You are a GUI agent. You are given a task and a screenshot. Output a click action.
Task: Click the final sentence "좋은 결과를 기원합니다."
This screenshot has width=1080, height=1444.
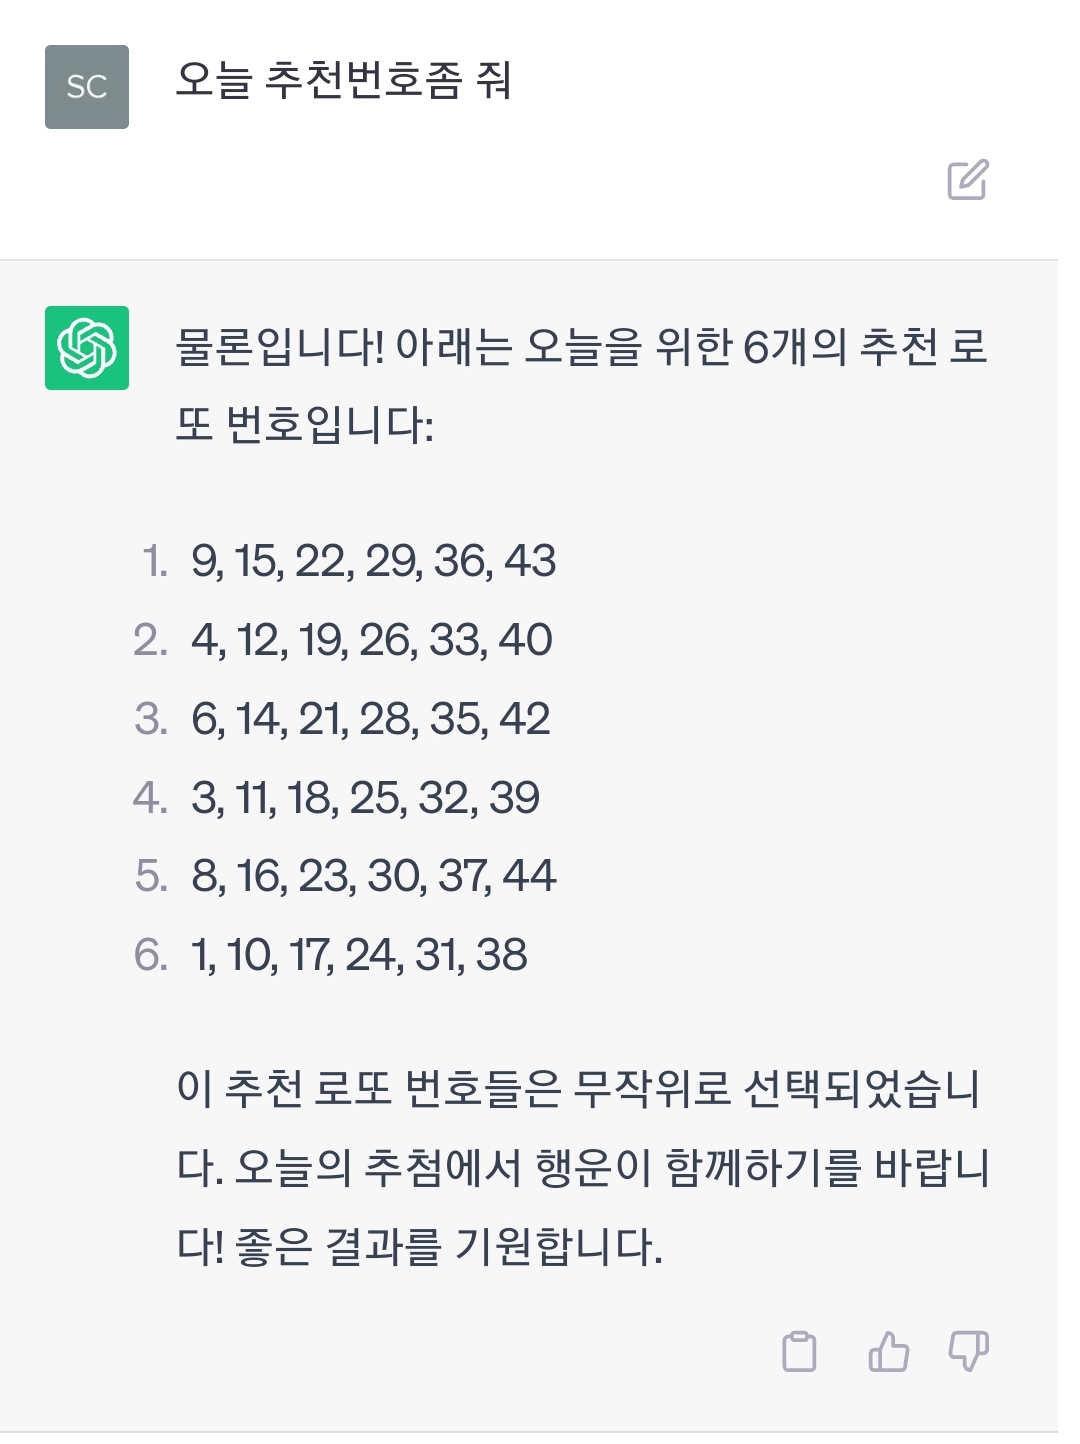click(x=448, y=1247)
